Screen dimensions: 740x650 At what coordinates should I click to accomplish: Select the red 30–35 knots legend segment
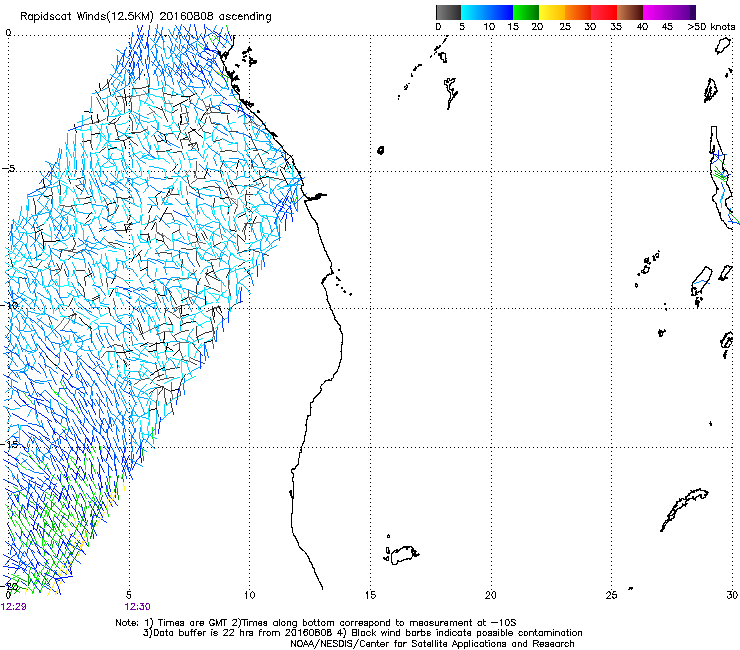[604, 12]
